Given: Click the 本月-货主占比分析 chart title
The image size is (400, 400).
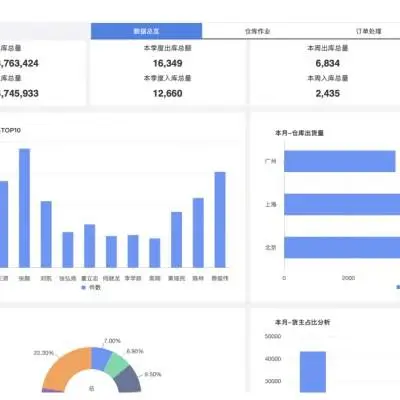Looking at the screenshot, I should [302, 322].
